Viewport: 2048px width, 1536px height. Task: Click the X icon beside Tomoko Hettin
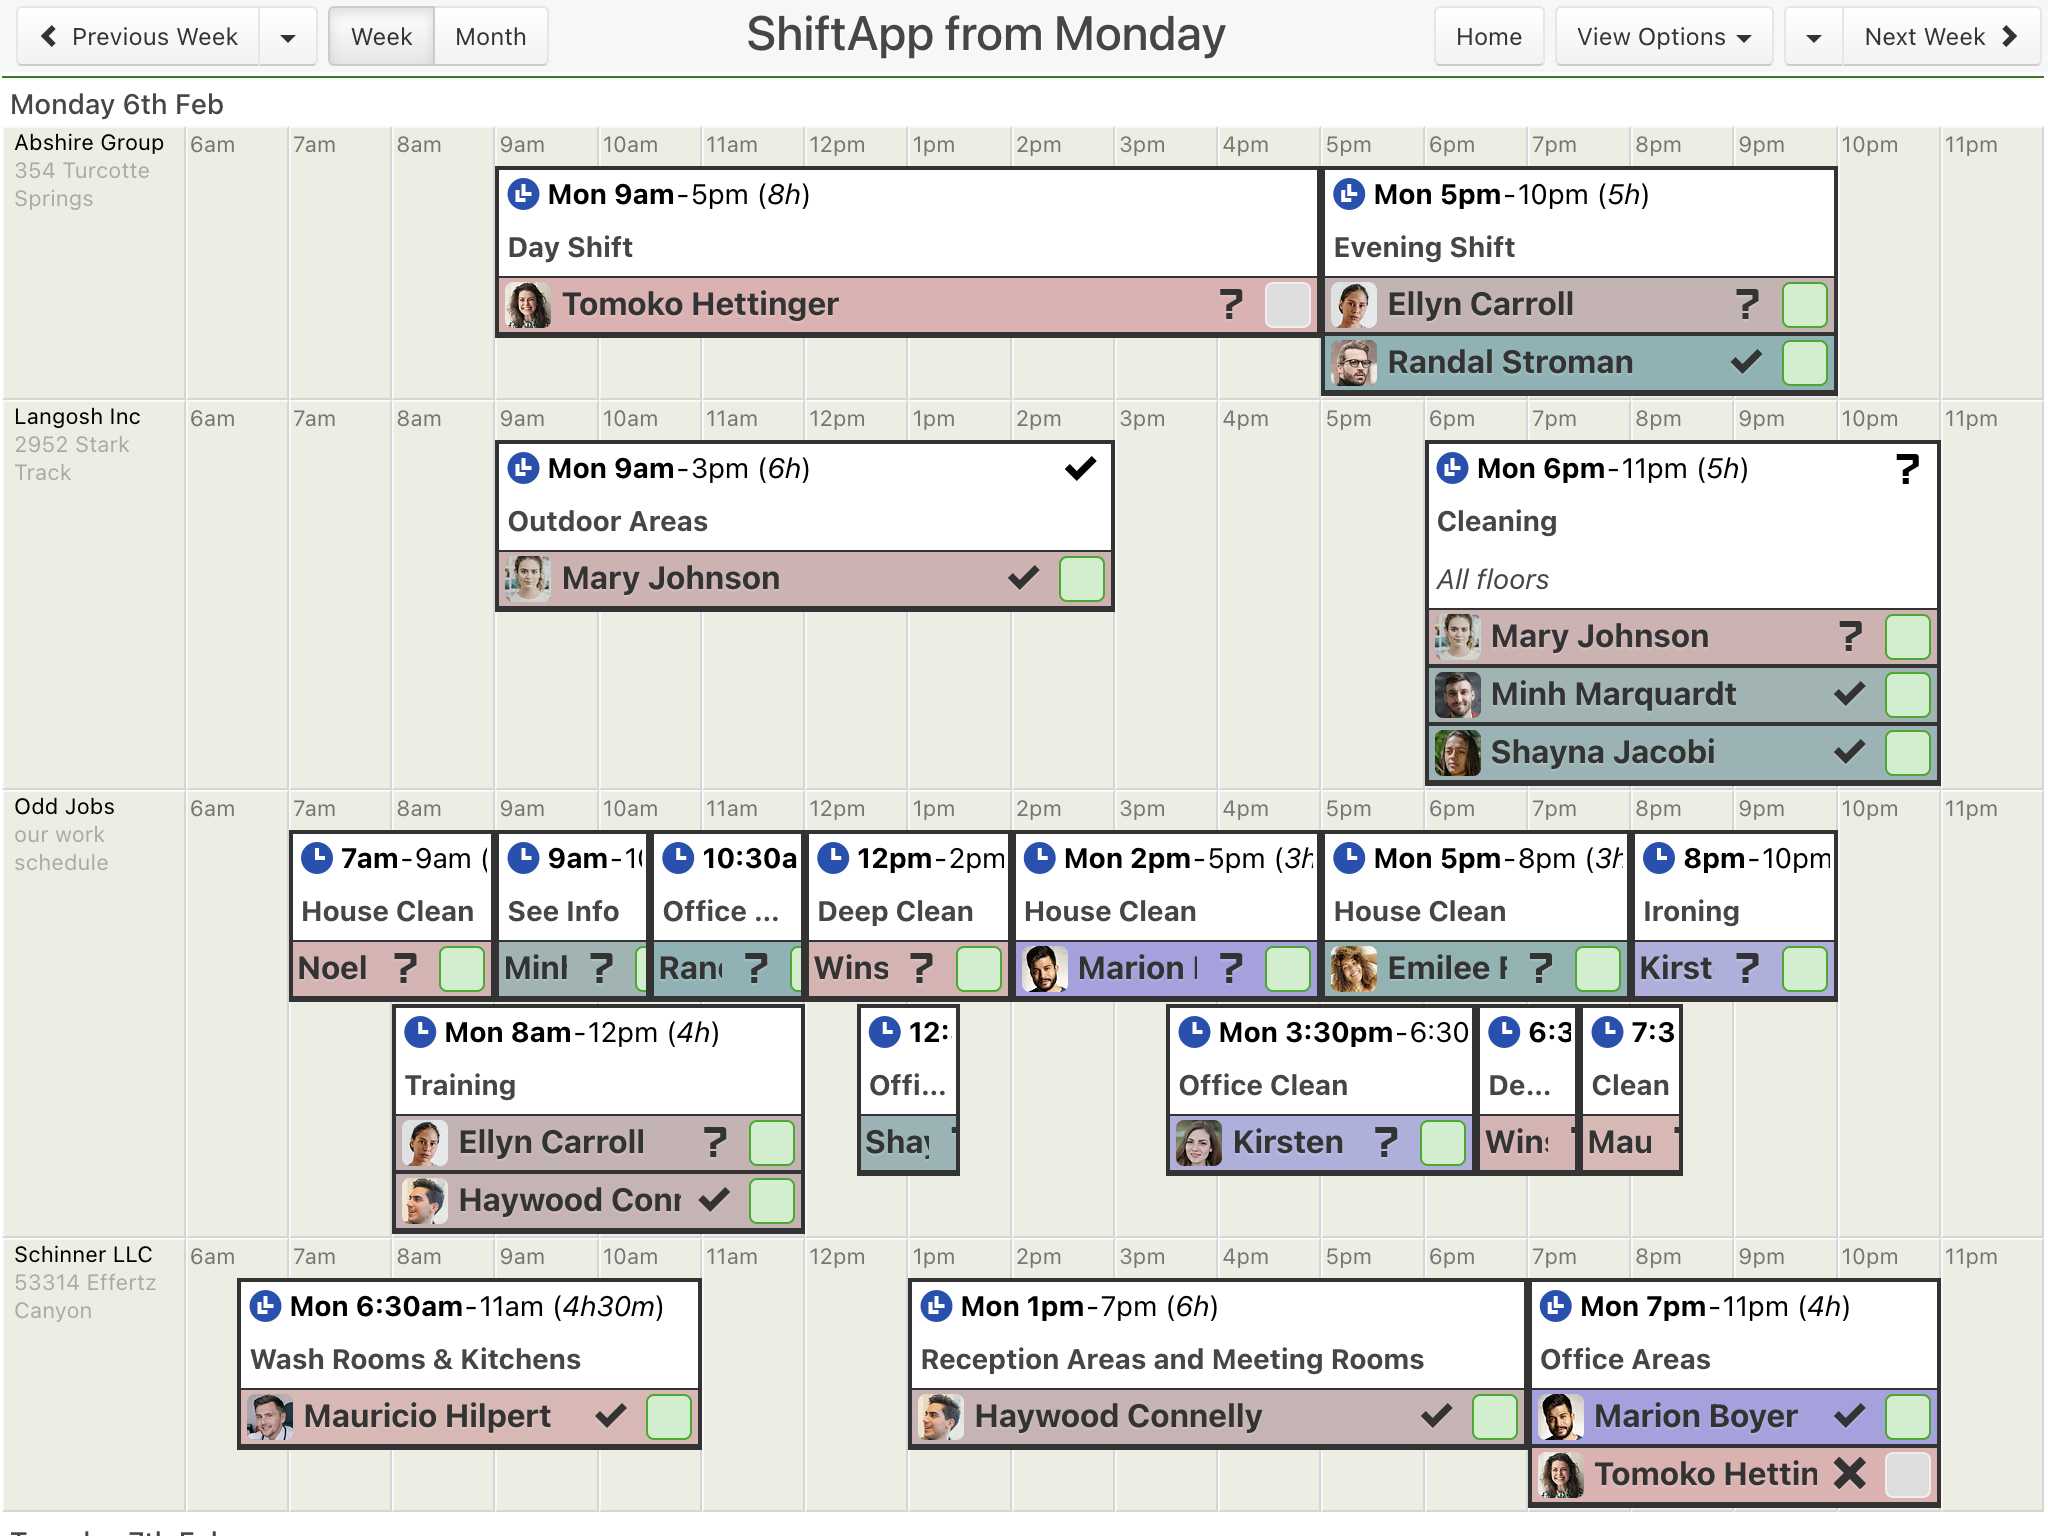coord(1850,1474)
